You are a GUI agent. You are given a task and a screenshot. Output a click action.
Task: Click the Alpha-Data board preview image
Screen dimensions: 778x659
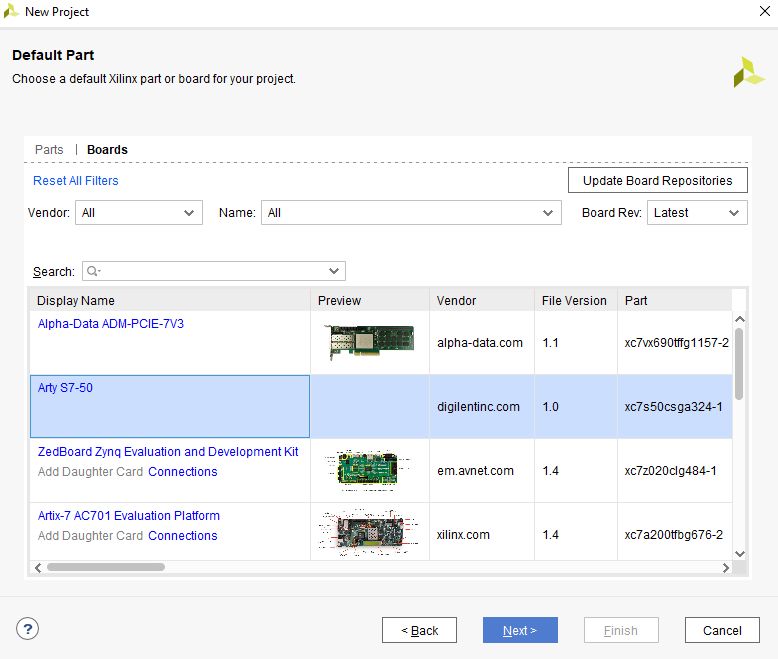click(370, 342)
